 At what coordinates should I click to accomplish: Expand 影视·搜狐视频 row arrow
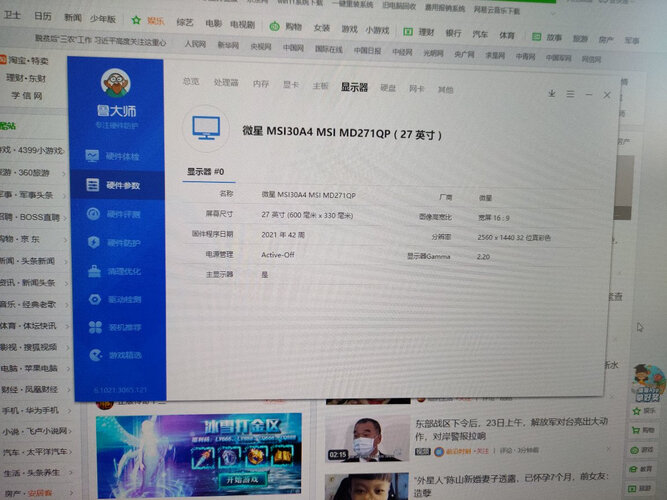point(68,348)
